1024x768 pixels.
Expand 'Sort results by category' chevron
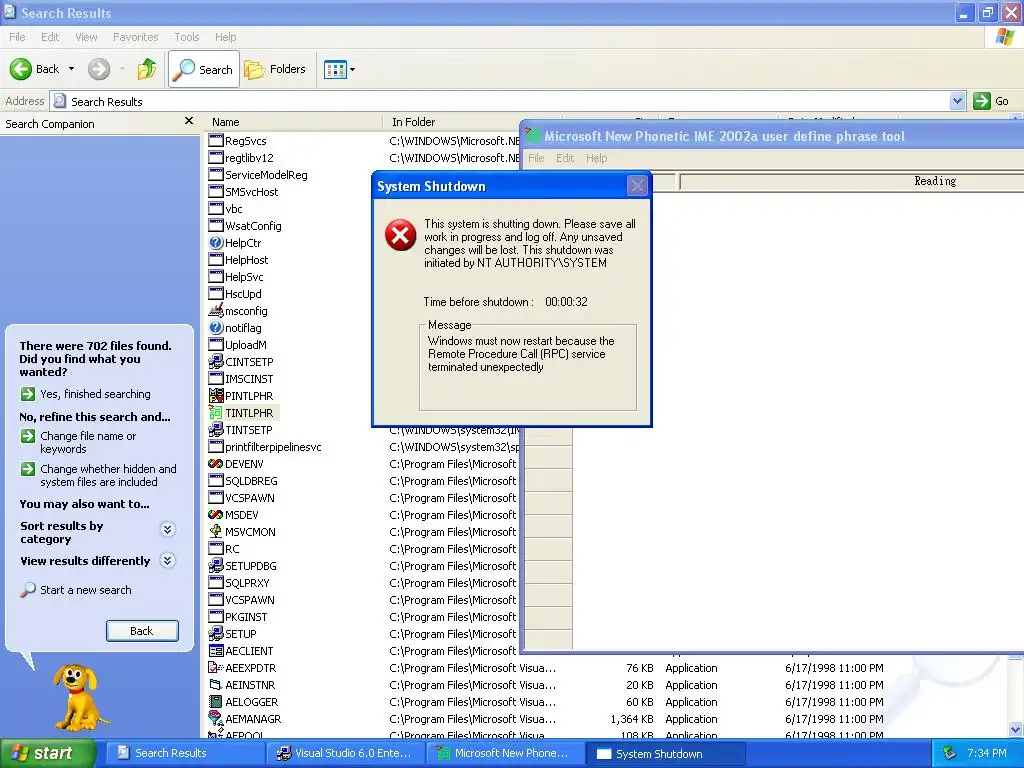(x=168, y=529)
